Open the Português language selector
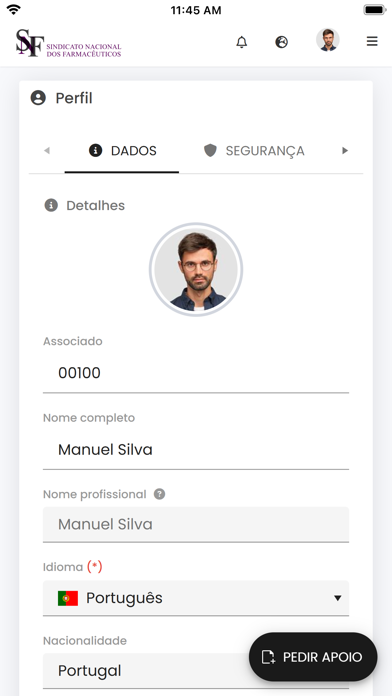 point(196,598)
